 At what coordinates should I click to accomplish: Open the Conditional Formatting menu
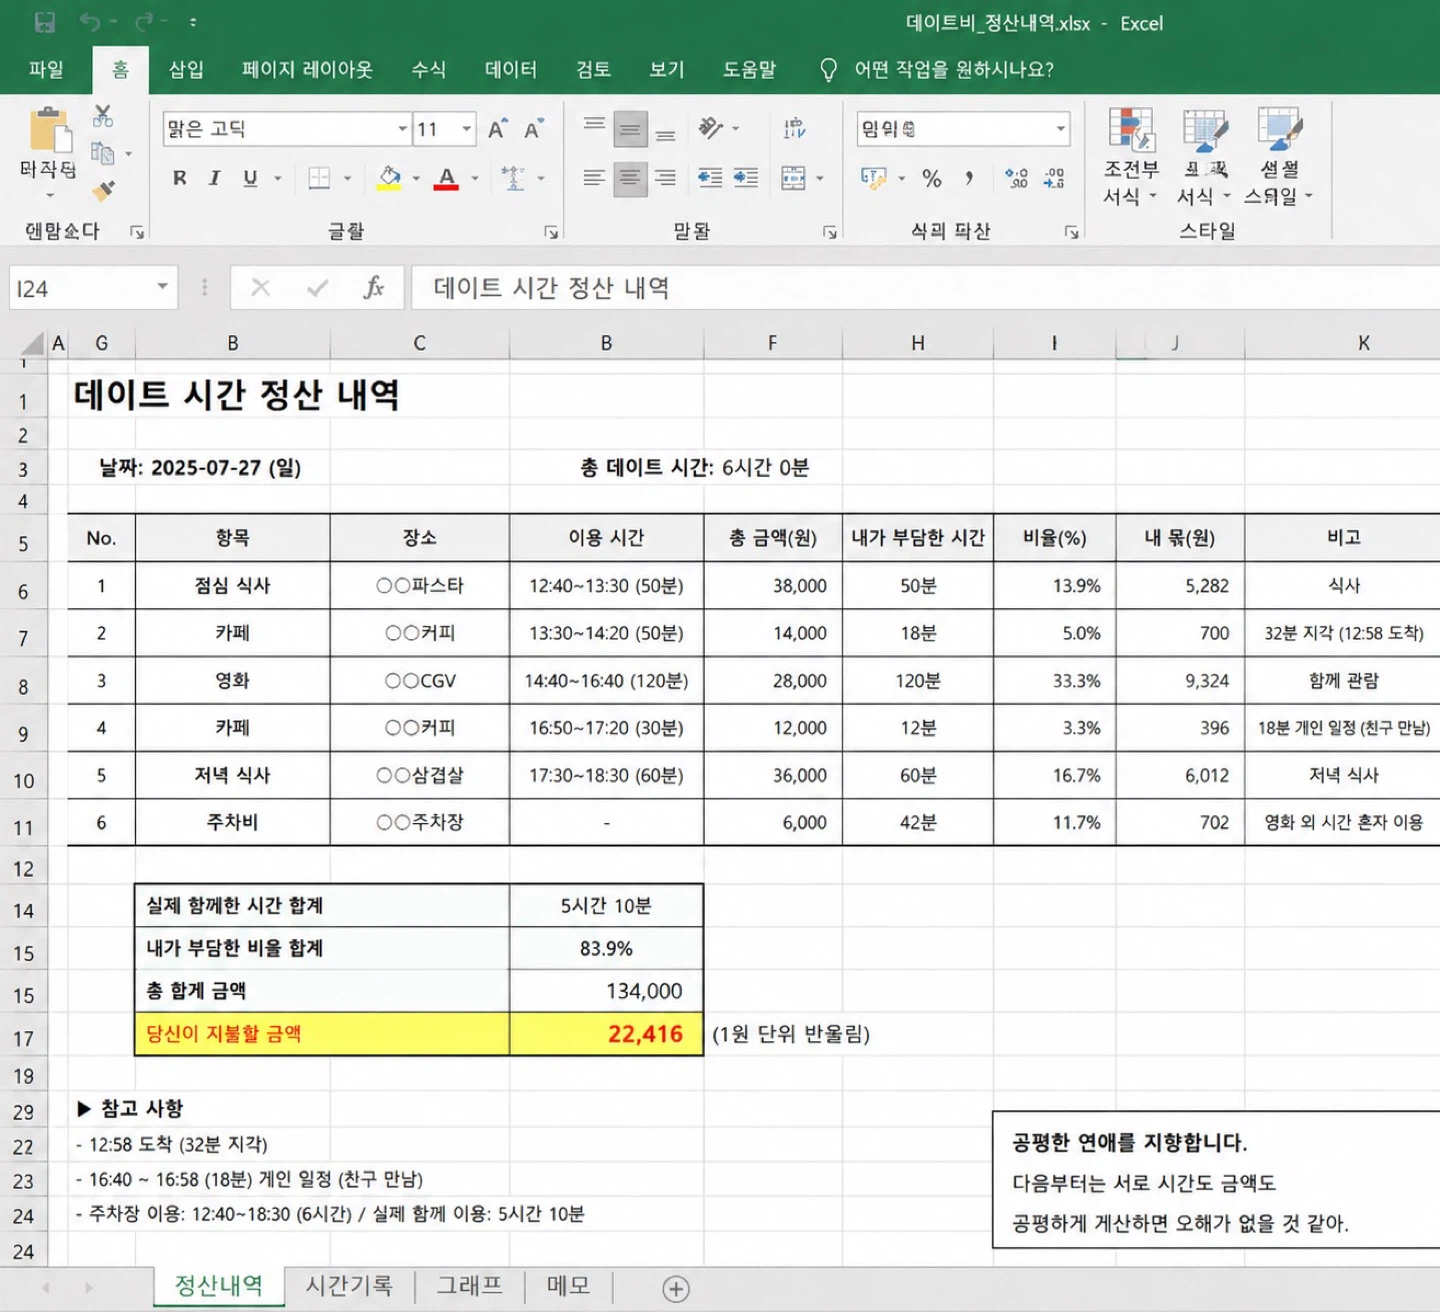1131,157
